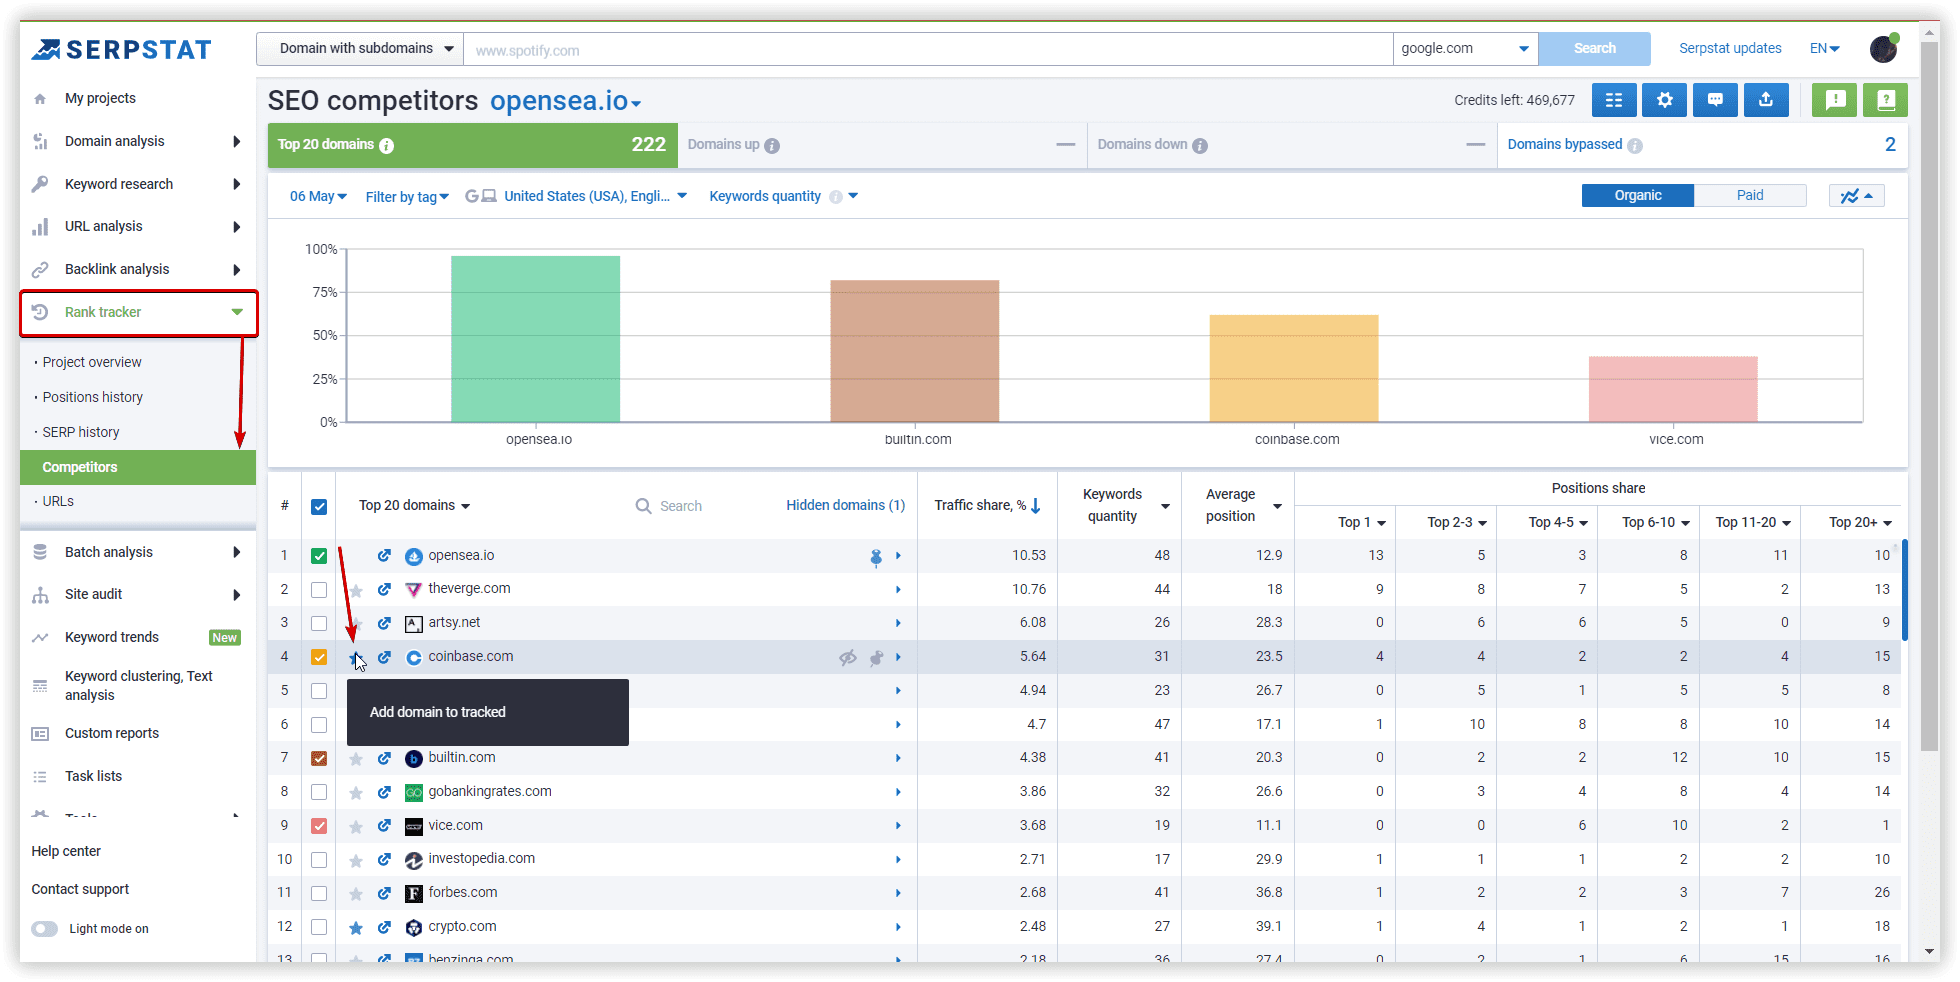Image resolution: width=1960 pixels, height=982 pixels.
Task: Click info icon beside Domains down
Action: coord(1200,146)
